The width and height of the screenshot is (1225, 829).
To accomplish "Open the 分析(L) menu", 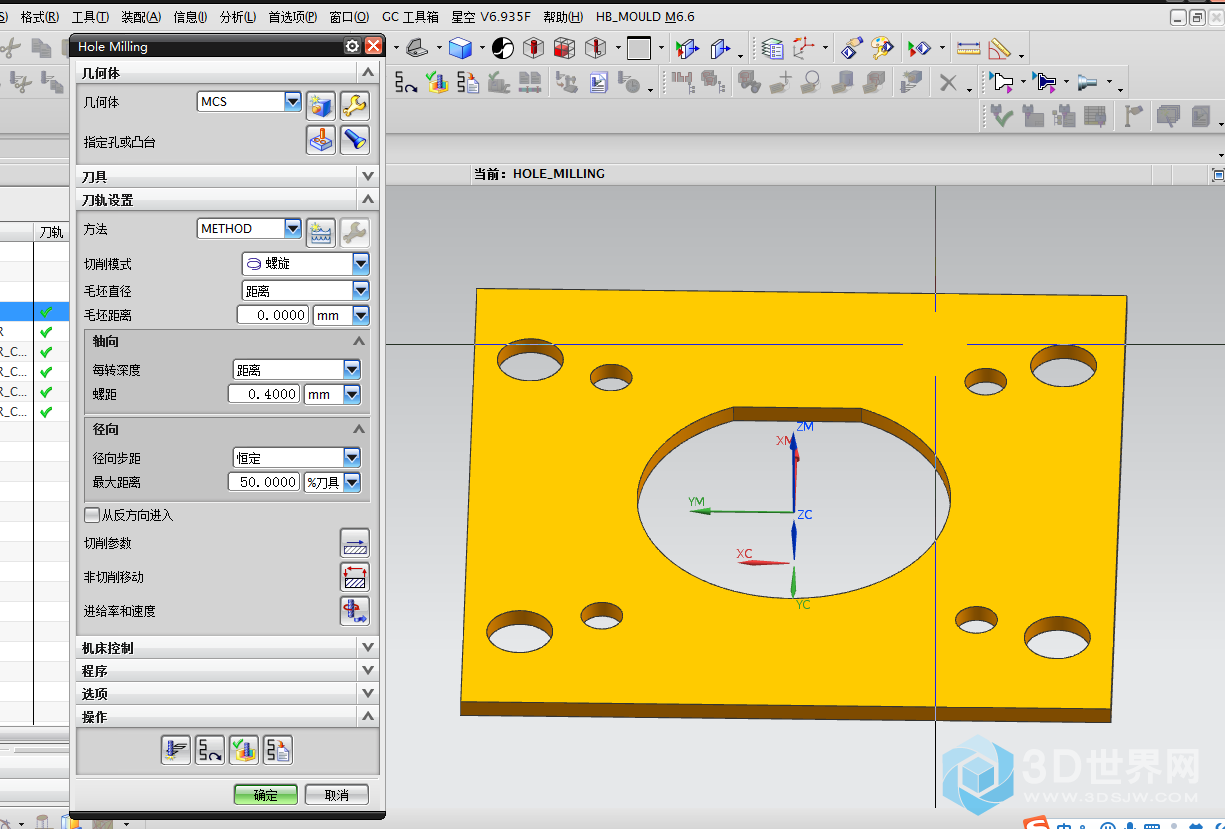I will click(237, 17).
